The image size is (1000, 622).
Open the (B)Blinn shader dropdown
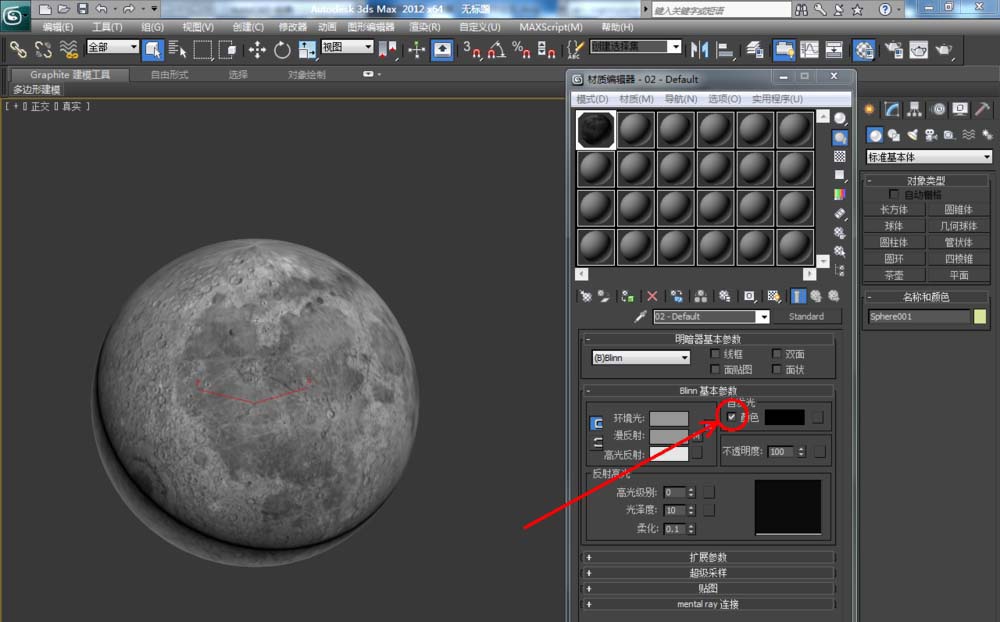[x=641, y=357]
